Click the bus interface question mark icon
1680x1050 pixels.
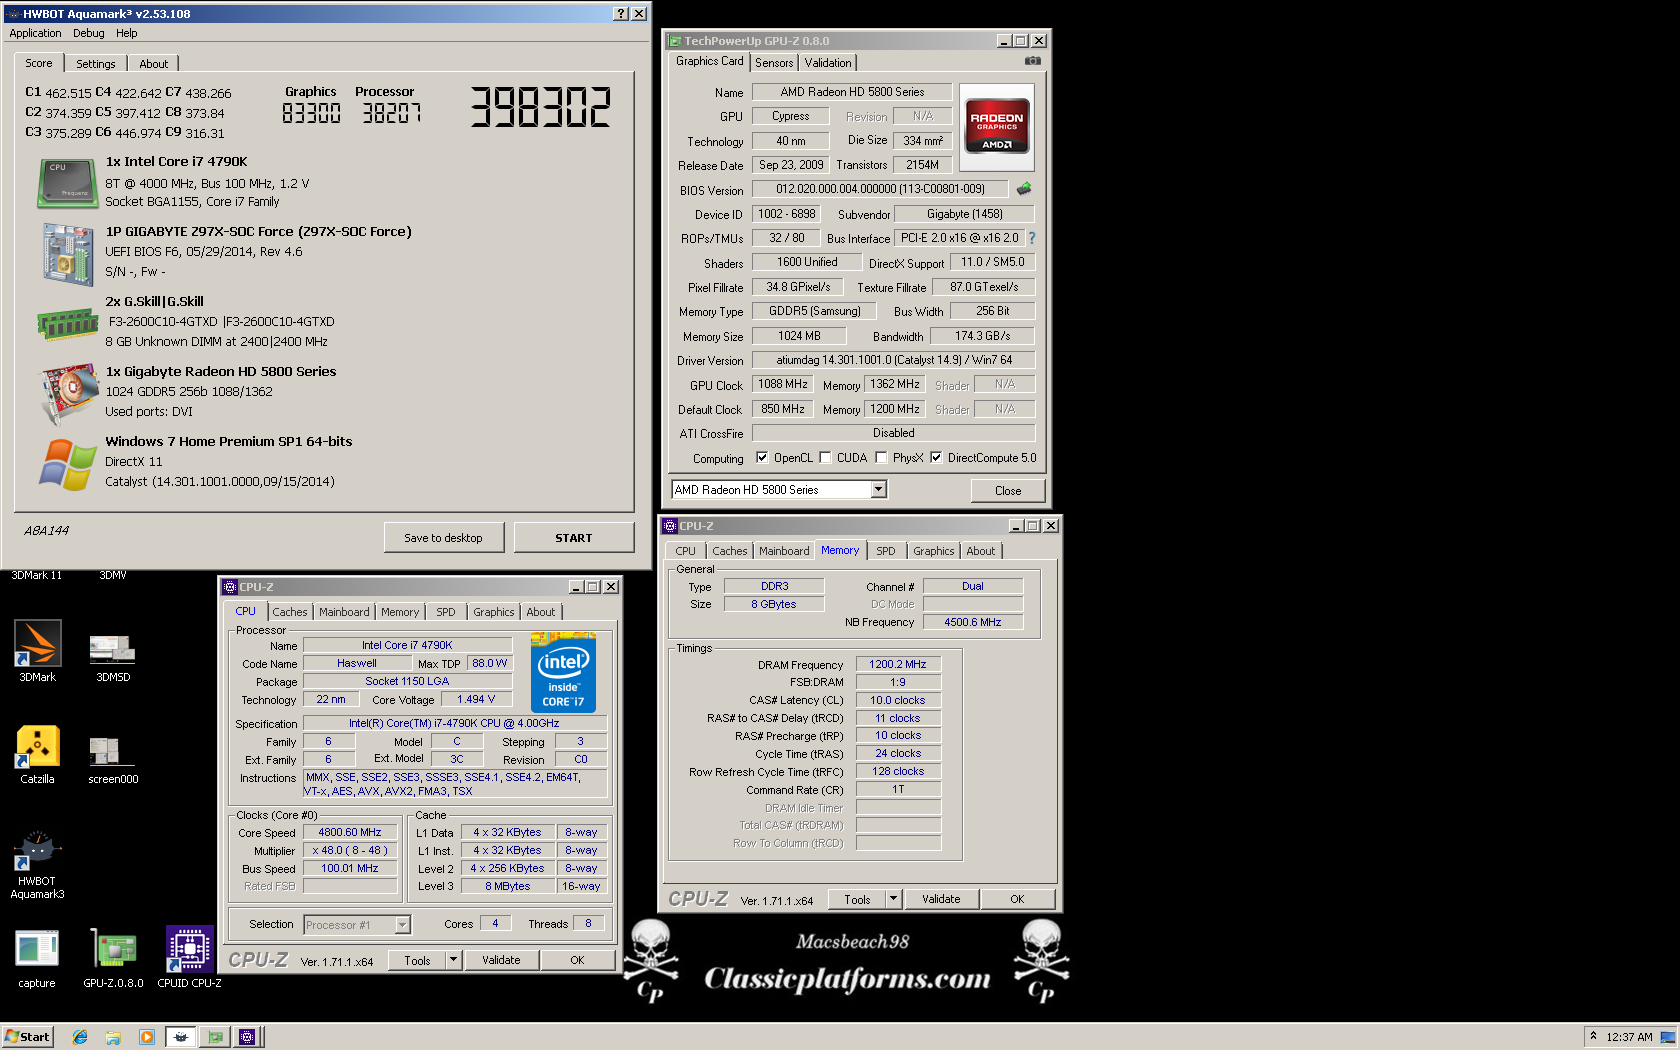point(1032,238)
